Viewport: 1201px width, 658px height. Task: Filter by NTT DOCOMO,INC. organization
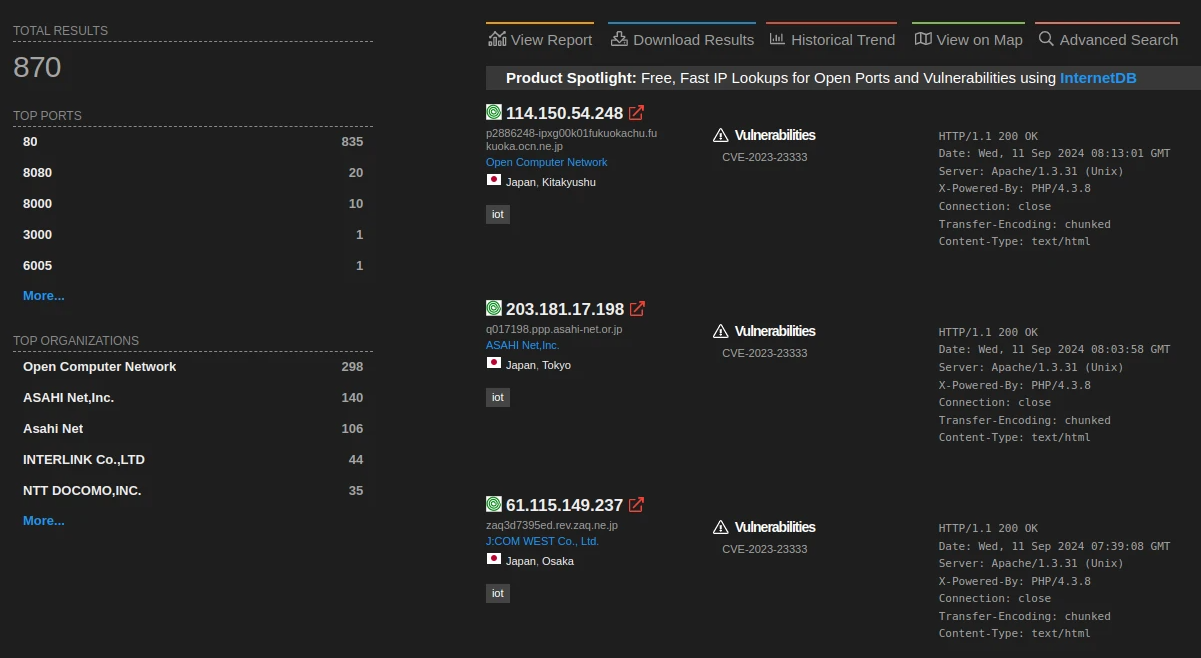pyautogui.click(x=193, y=491)
